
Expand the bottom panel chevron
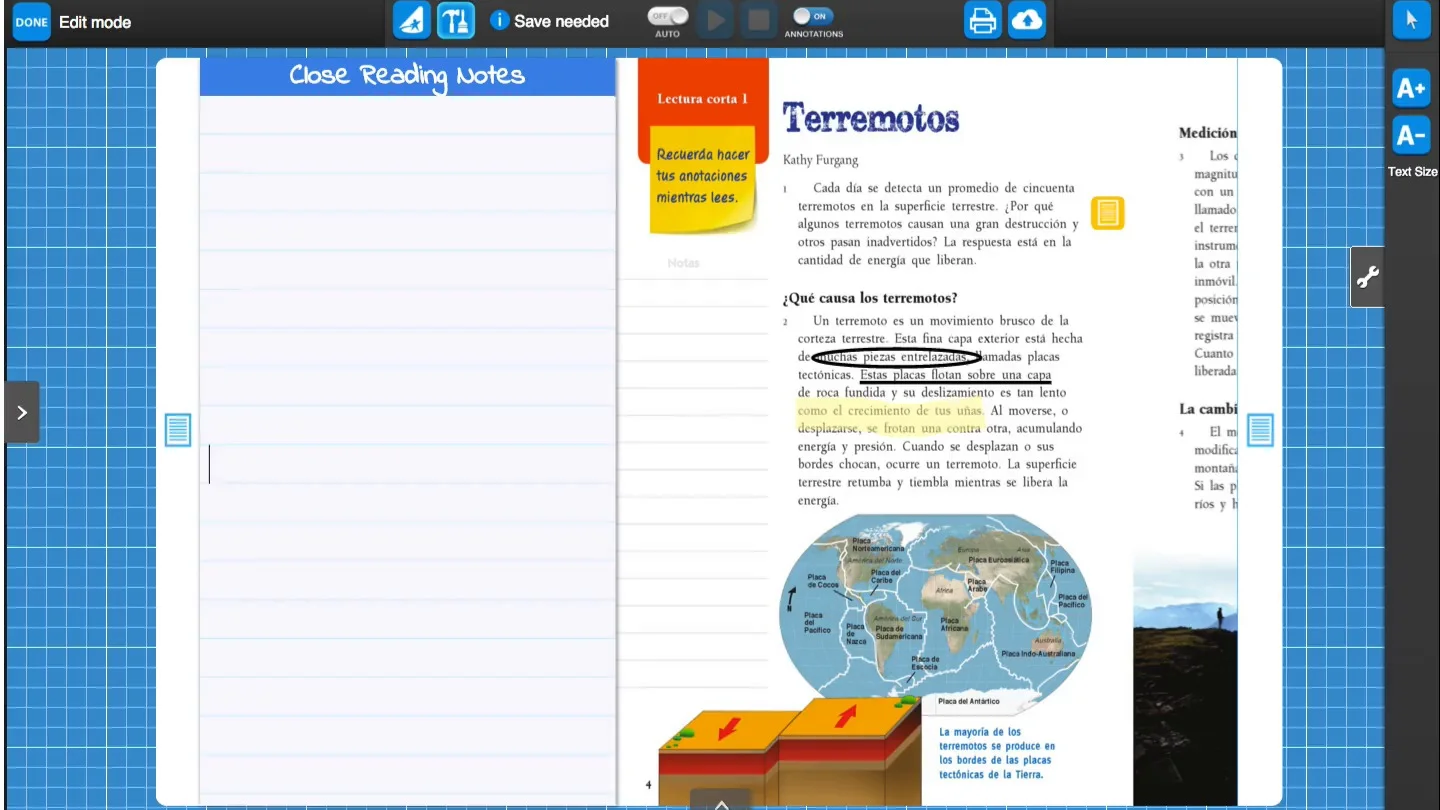tap(720, 801)
